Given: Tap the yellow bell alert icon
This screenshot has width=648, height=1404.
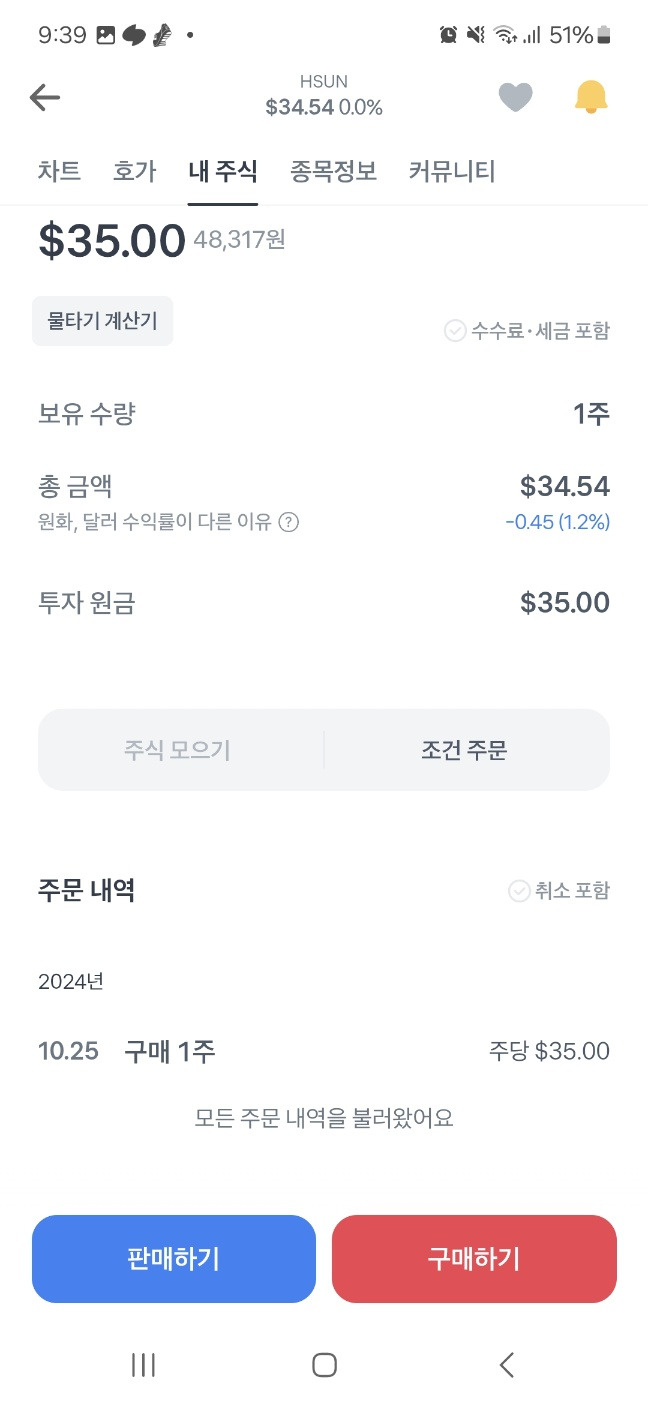Looking at the screenshot, I should coord(591,97).
